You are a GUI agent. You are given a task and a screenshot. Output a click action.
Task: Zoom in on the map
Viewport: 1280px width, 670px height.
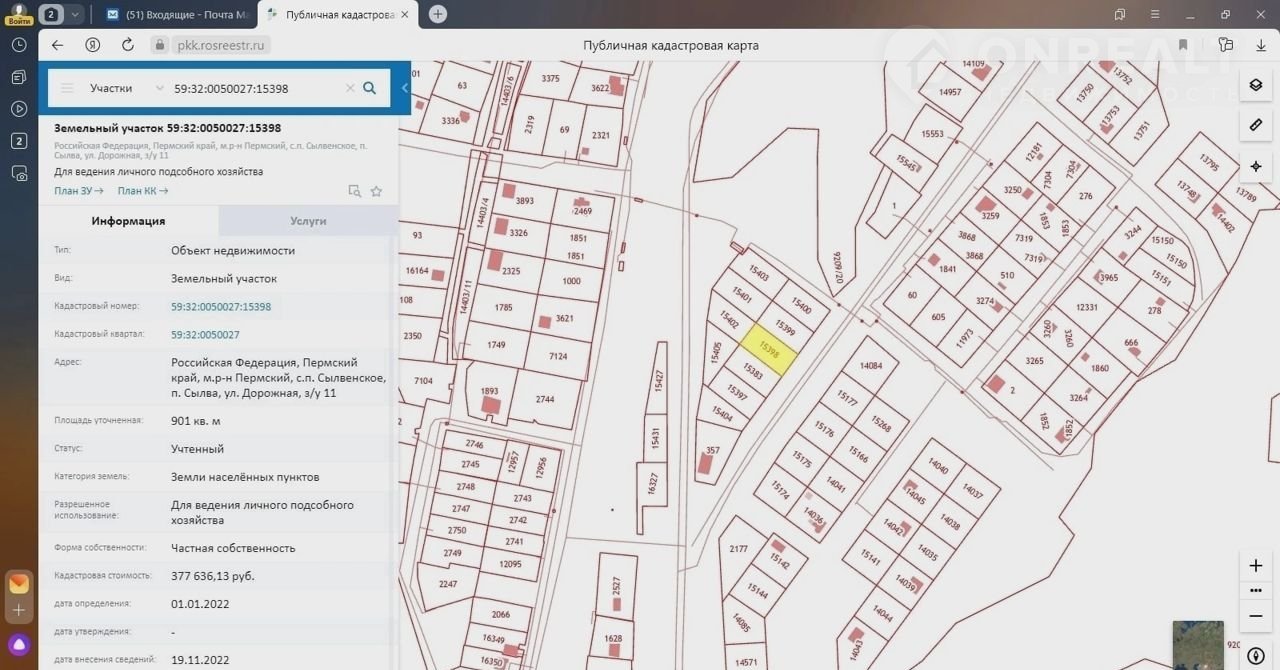(x=1256, y=565)
